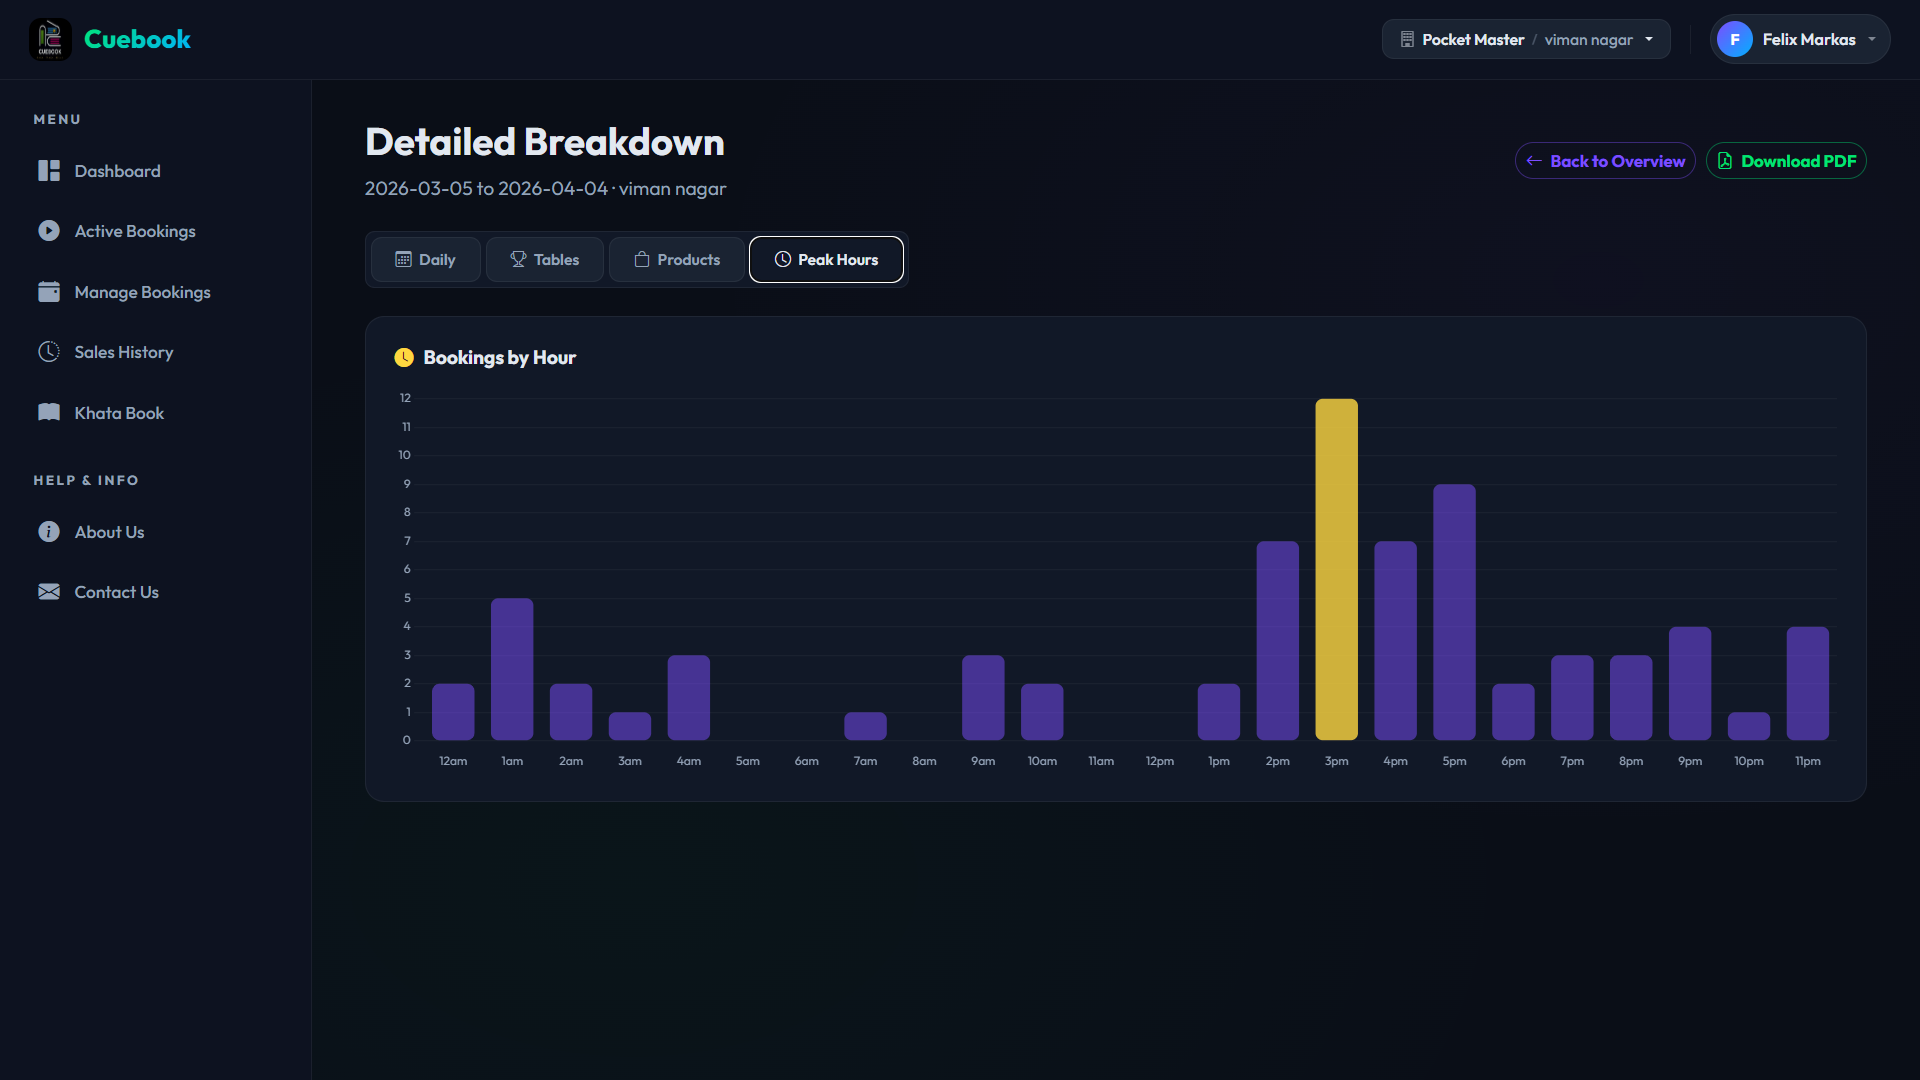This screenshot has width=1920, height=1080.
Task: Click the Active Bookings play icon
Action: (49, 231)
